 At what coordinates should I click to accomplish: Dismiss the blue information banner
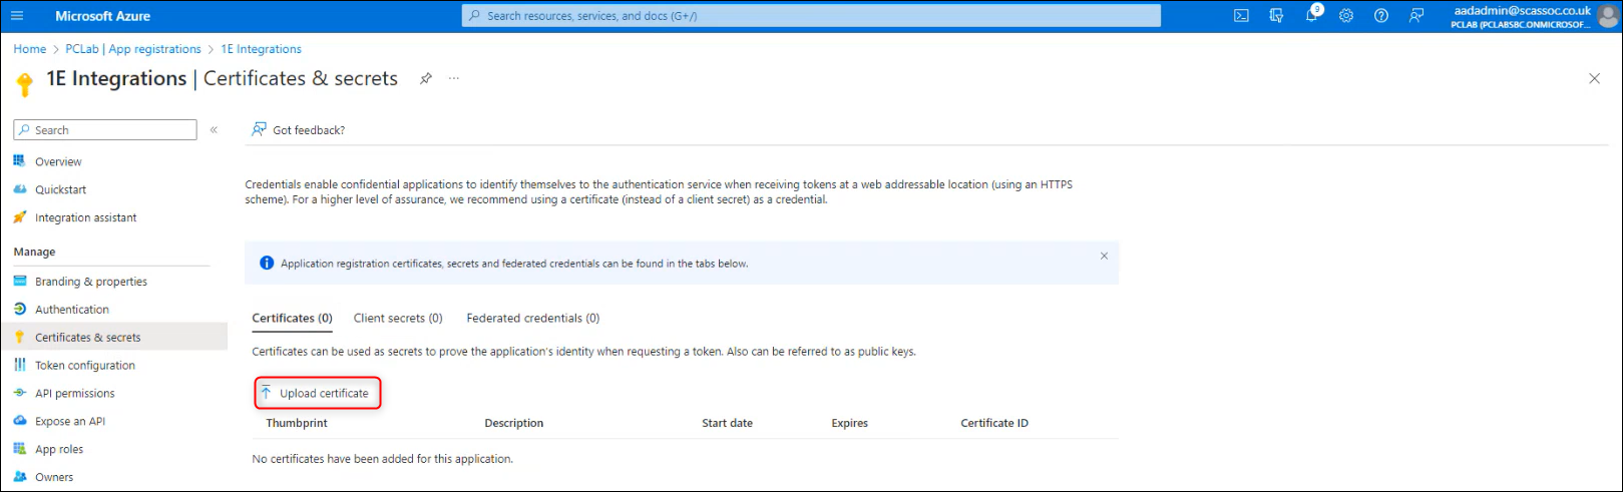click(x=1104, y=256)
